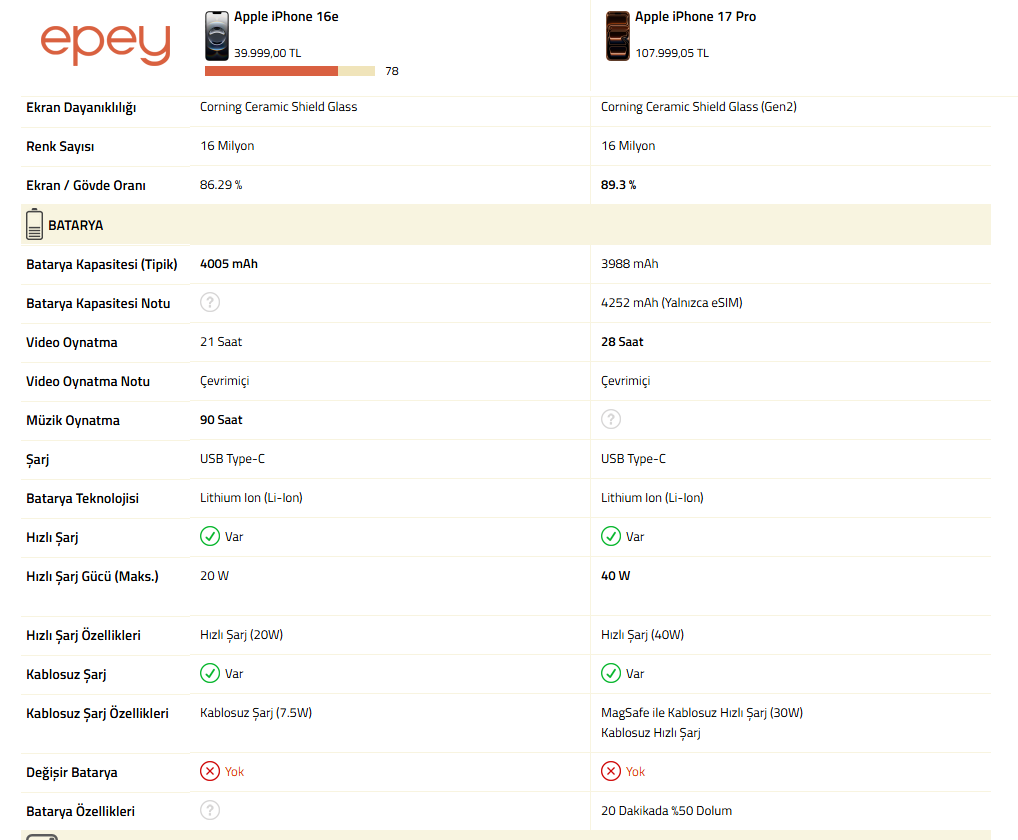The width and height of the screenshot is (1018, 840).
Task: Click the BATARYA section header text
Action: pos(75,225)
